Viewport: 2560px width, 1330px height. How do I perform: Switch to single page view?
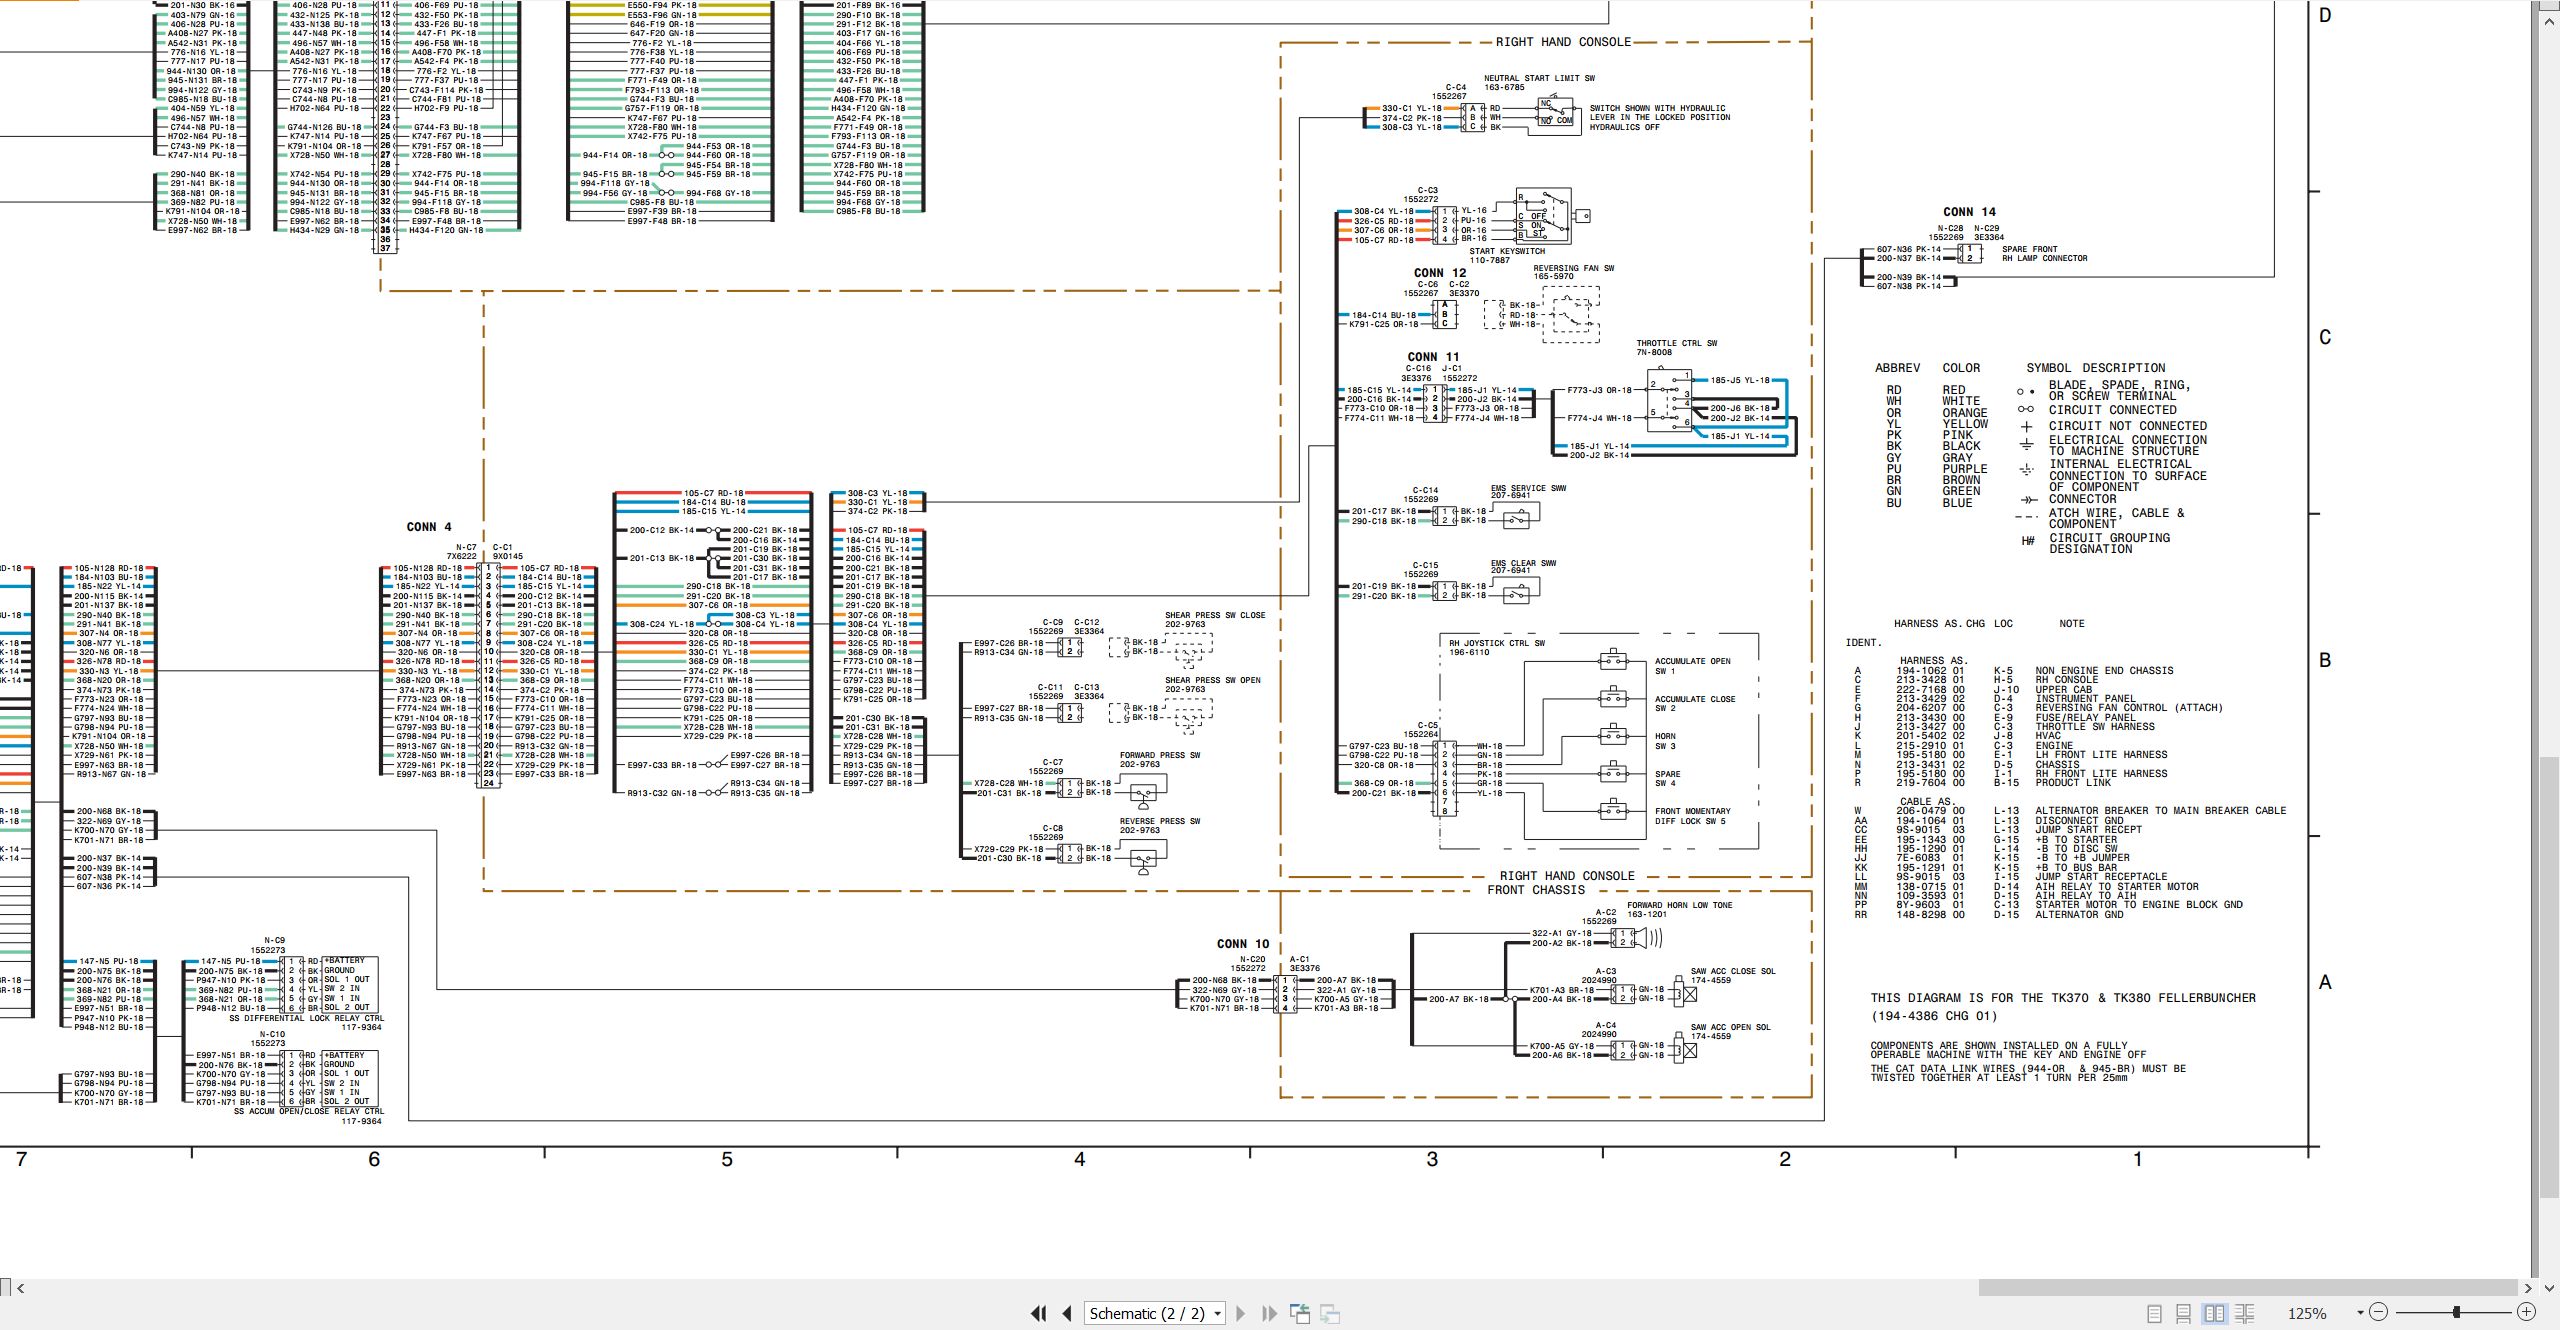(2154, 1313)
